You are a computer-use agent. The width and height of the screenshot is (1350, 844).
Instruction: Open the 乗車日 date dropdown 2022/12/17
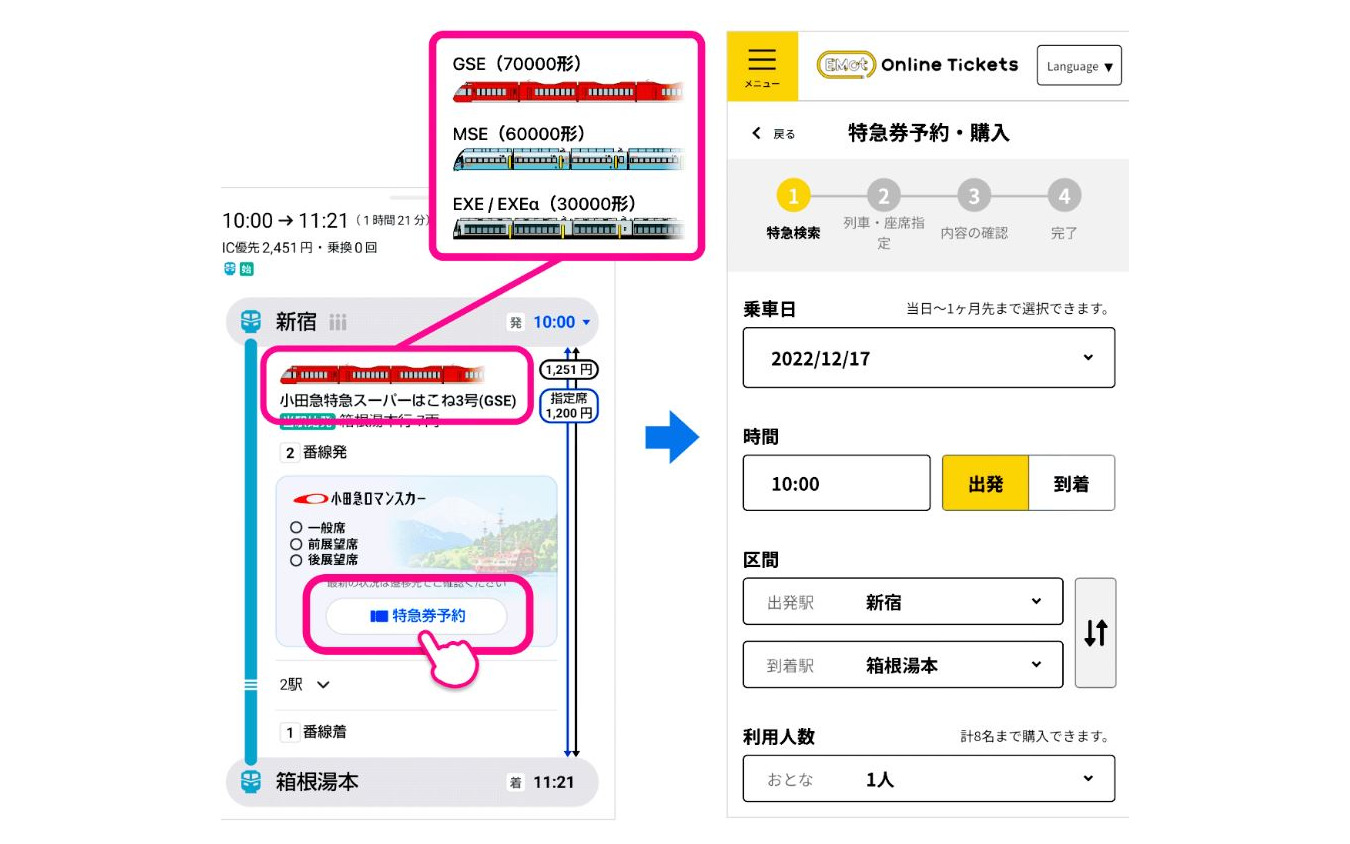point(929,358)
